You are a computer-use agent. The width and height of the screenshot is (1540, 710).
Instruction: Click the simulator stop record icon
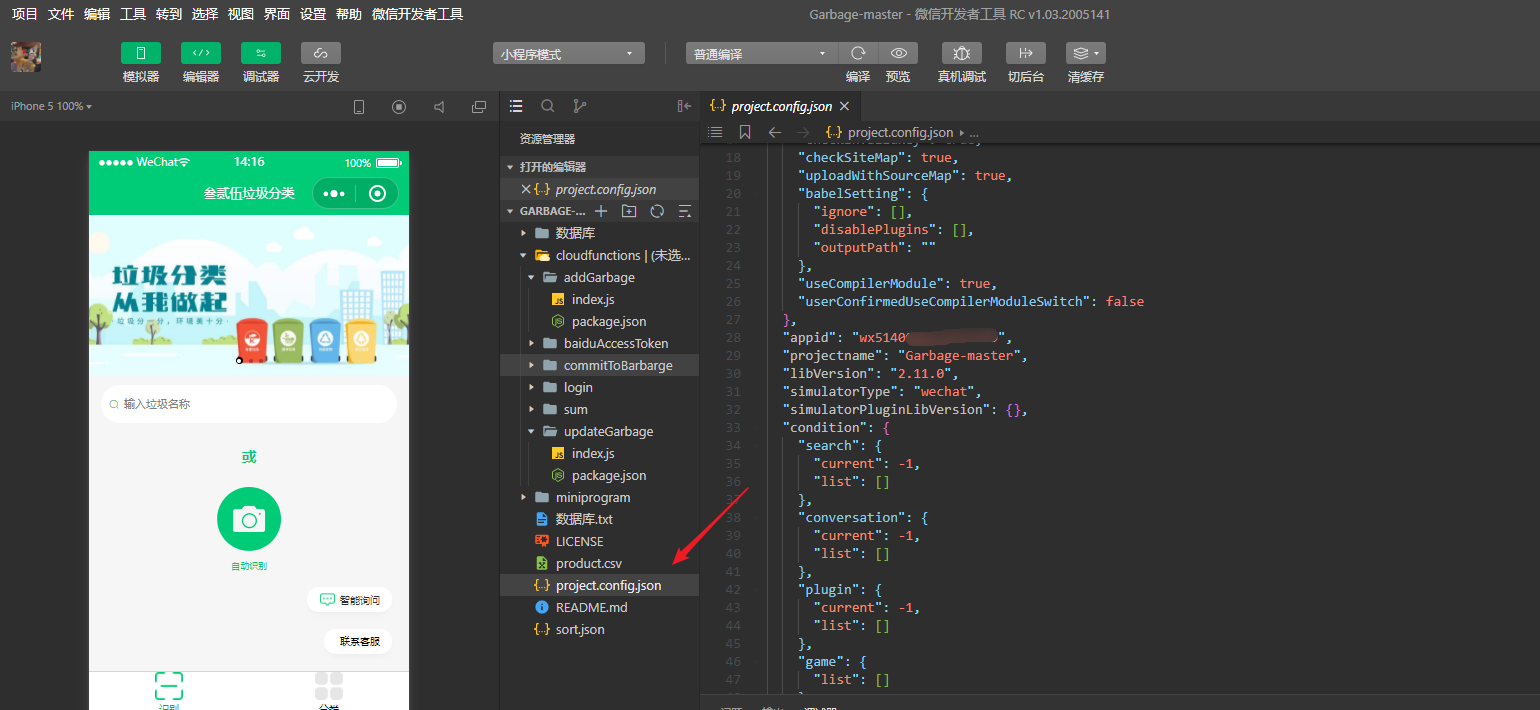pos(399,107)
